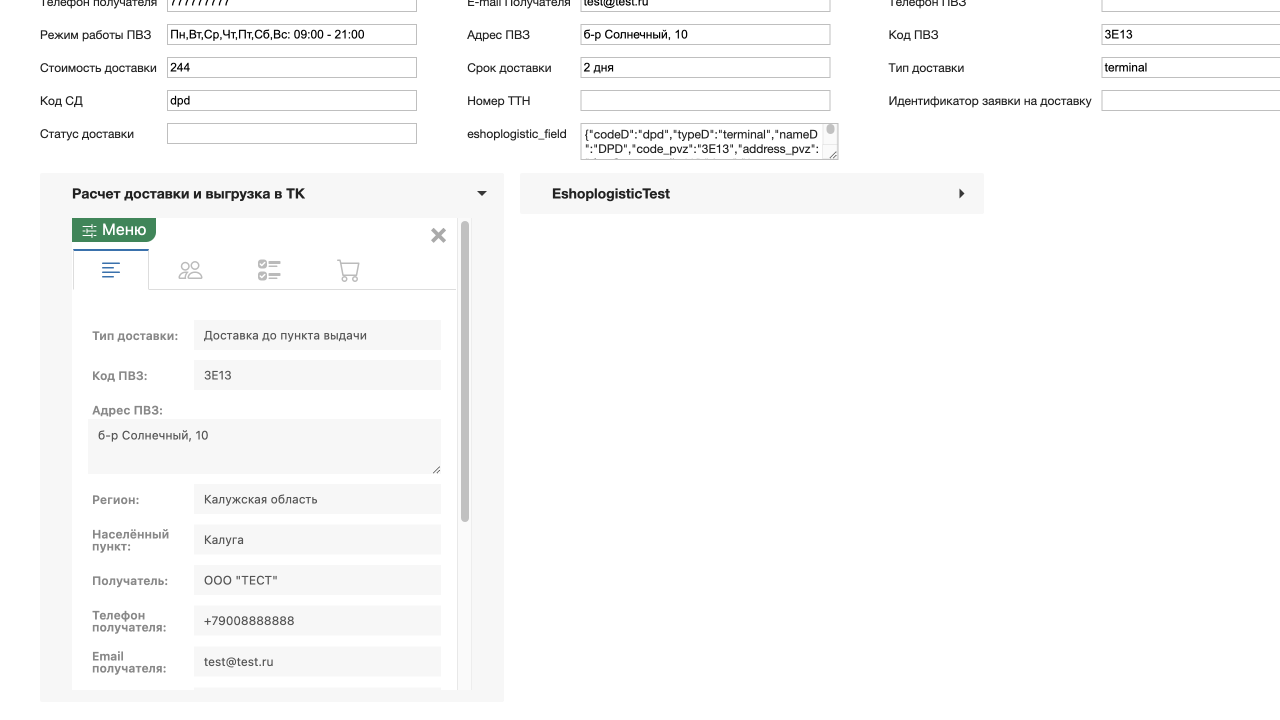Click the Регион field Калужская область
This screenshot has height=720, width=1280.
[x=316, y=499]
